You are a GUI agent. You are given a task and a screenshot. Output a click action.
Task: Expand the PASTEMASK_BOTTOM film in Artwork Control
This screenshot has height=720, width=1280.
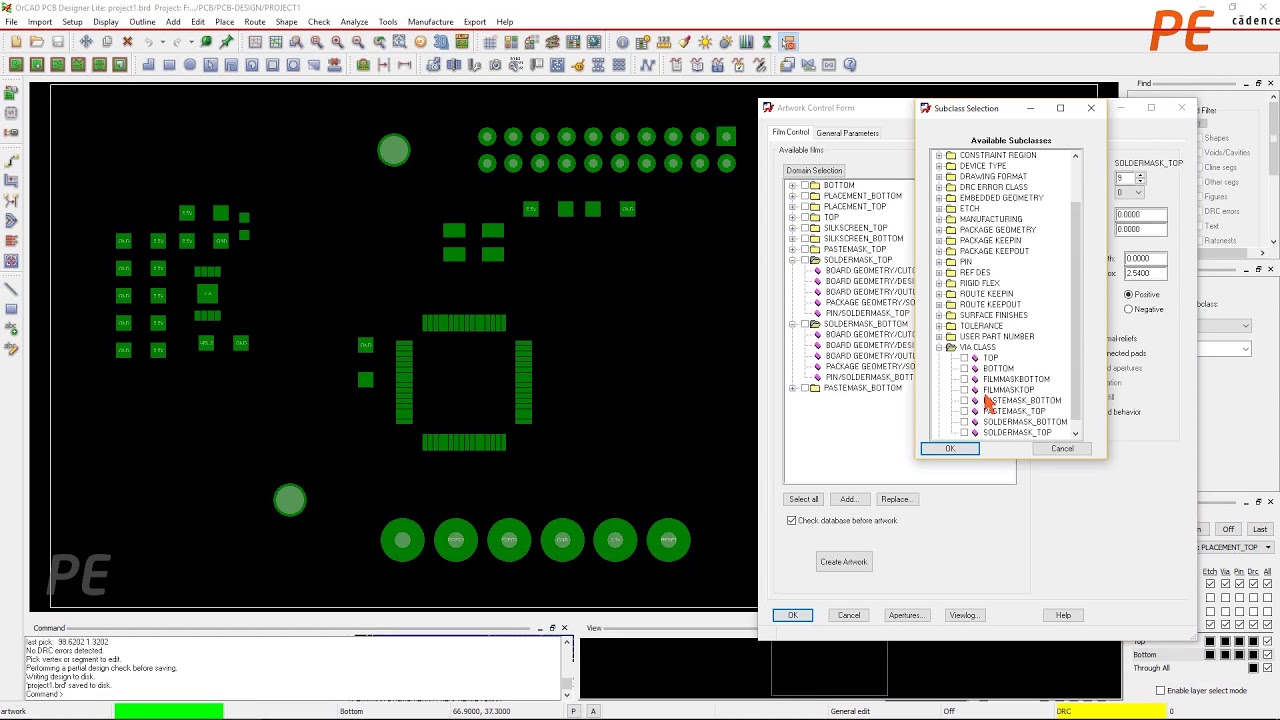(792, 388)
